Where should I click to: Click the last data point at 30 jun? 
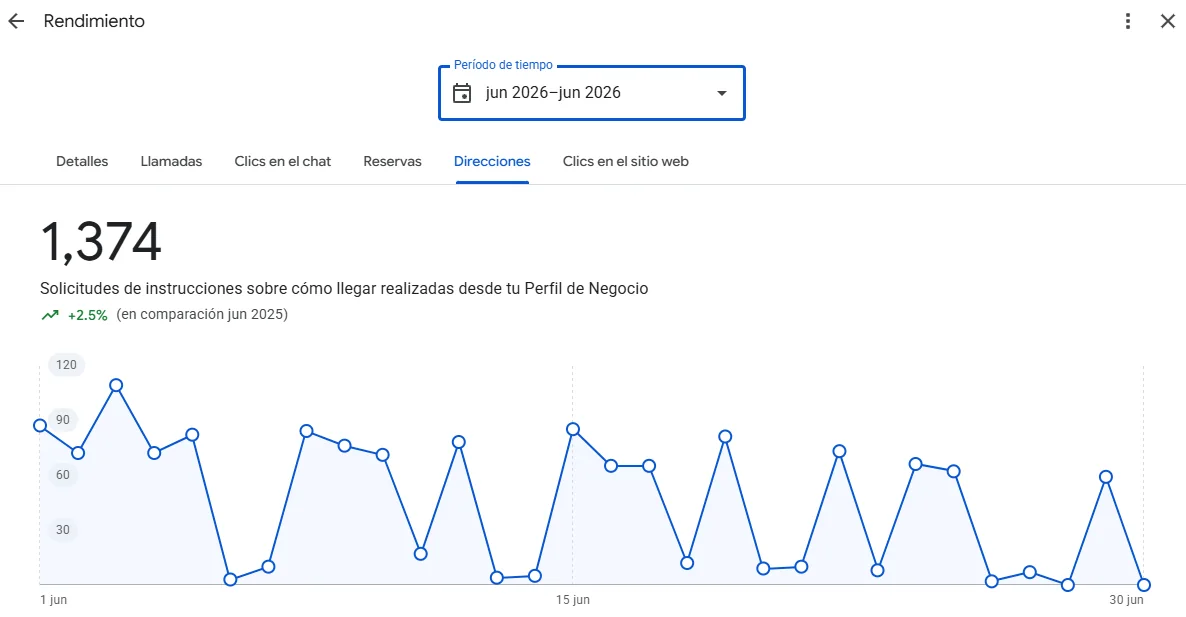1144,584
